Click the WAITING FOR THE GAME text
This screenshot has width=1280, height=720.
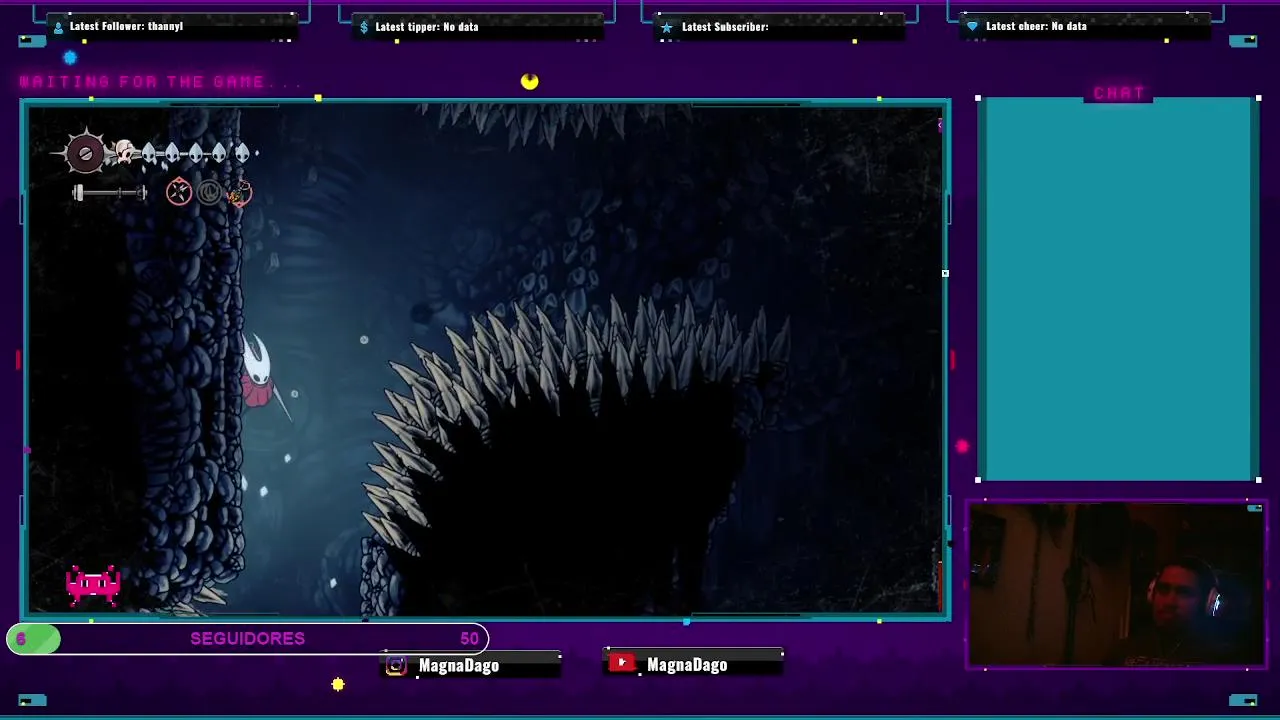pos(160,82)
